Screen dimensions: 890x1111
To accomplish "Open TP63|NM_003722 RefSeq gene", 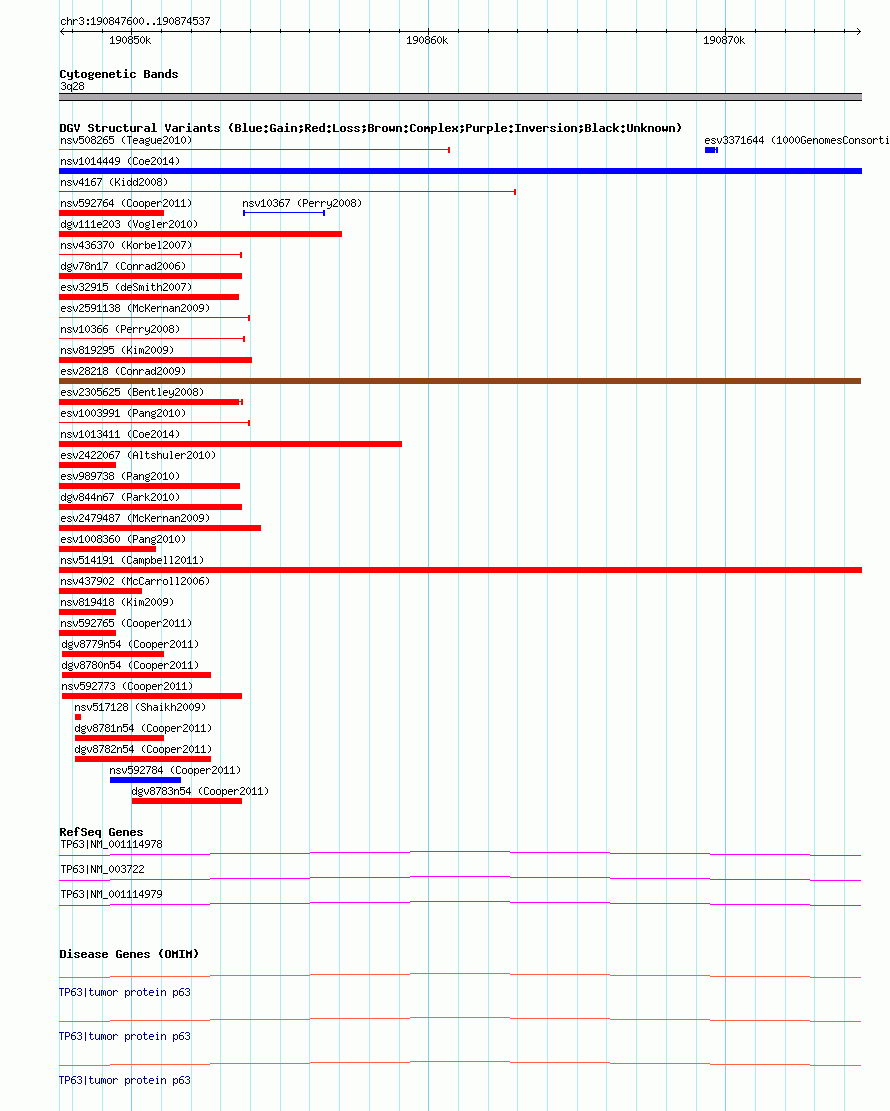I will (102, 869).
